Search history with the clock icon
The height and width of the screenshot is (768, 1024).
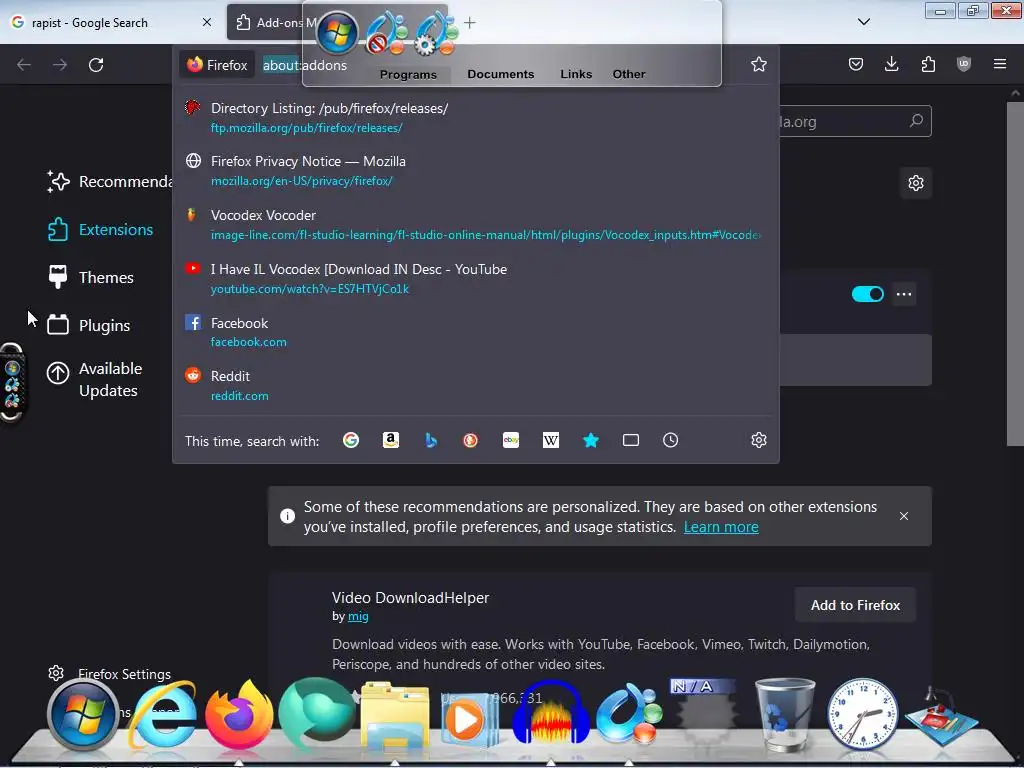(x=671, y=440)
